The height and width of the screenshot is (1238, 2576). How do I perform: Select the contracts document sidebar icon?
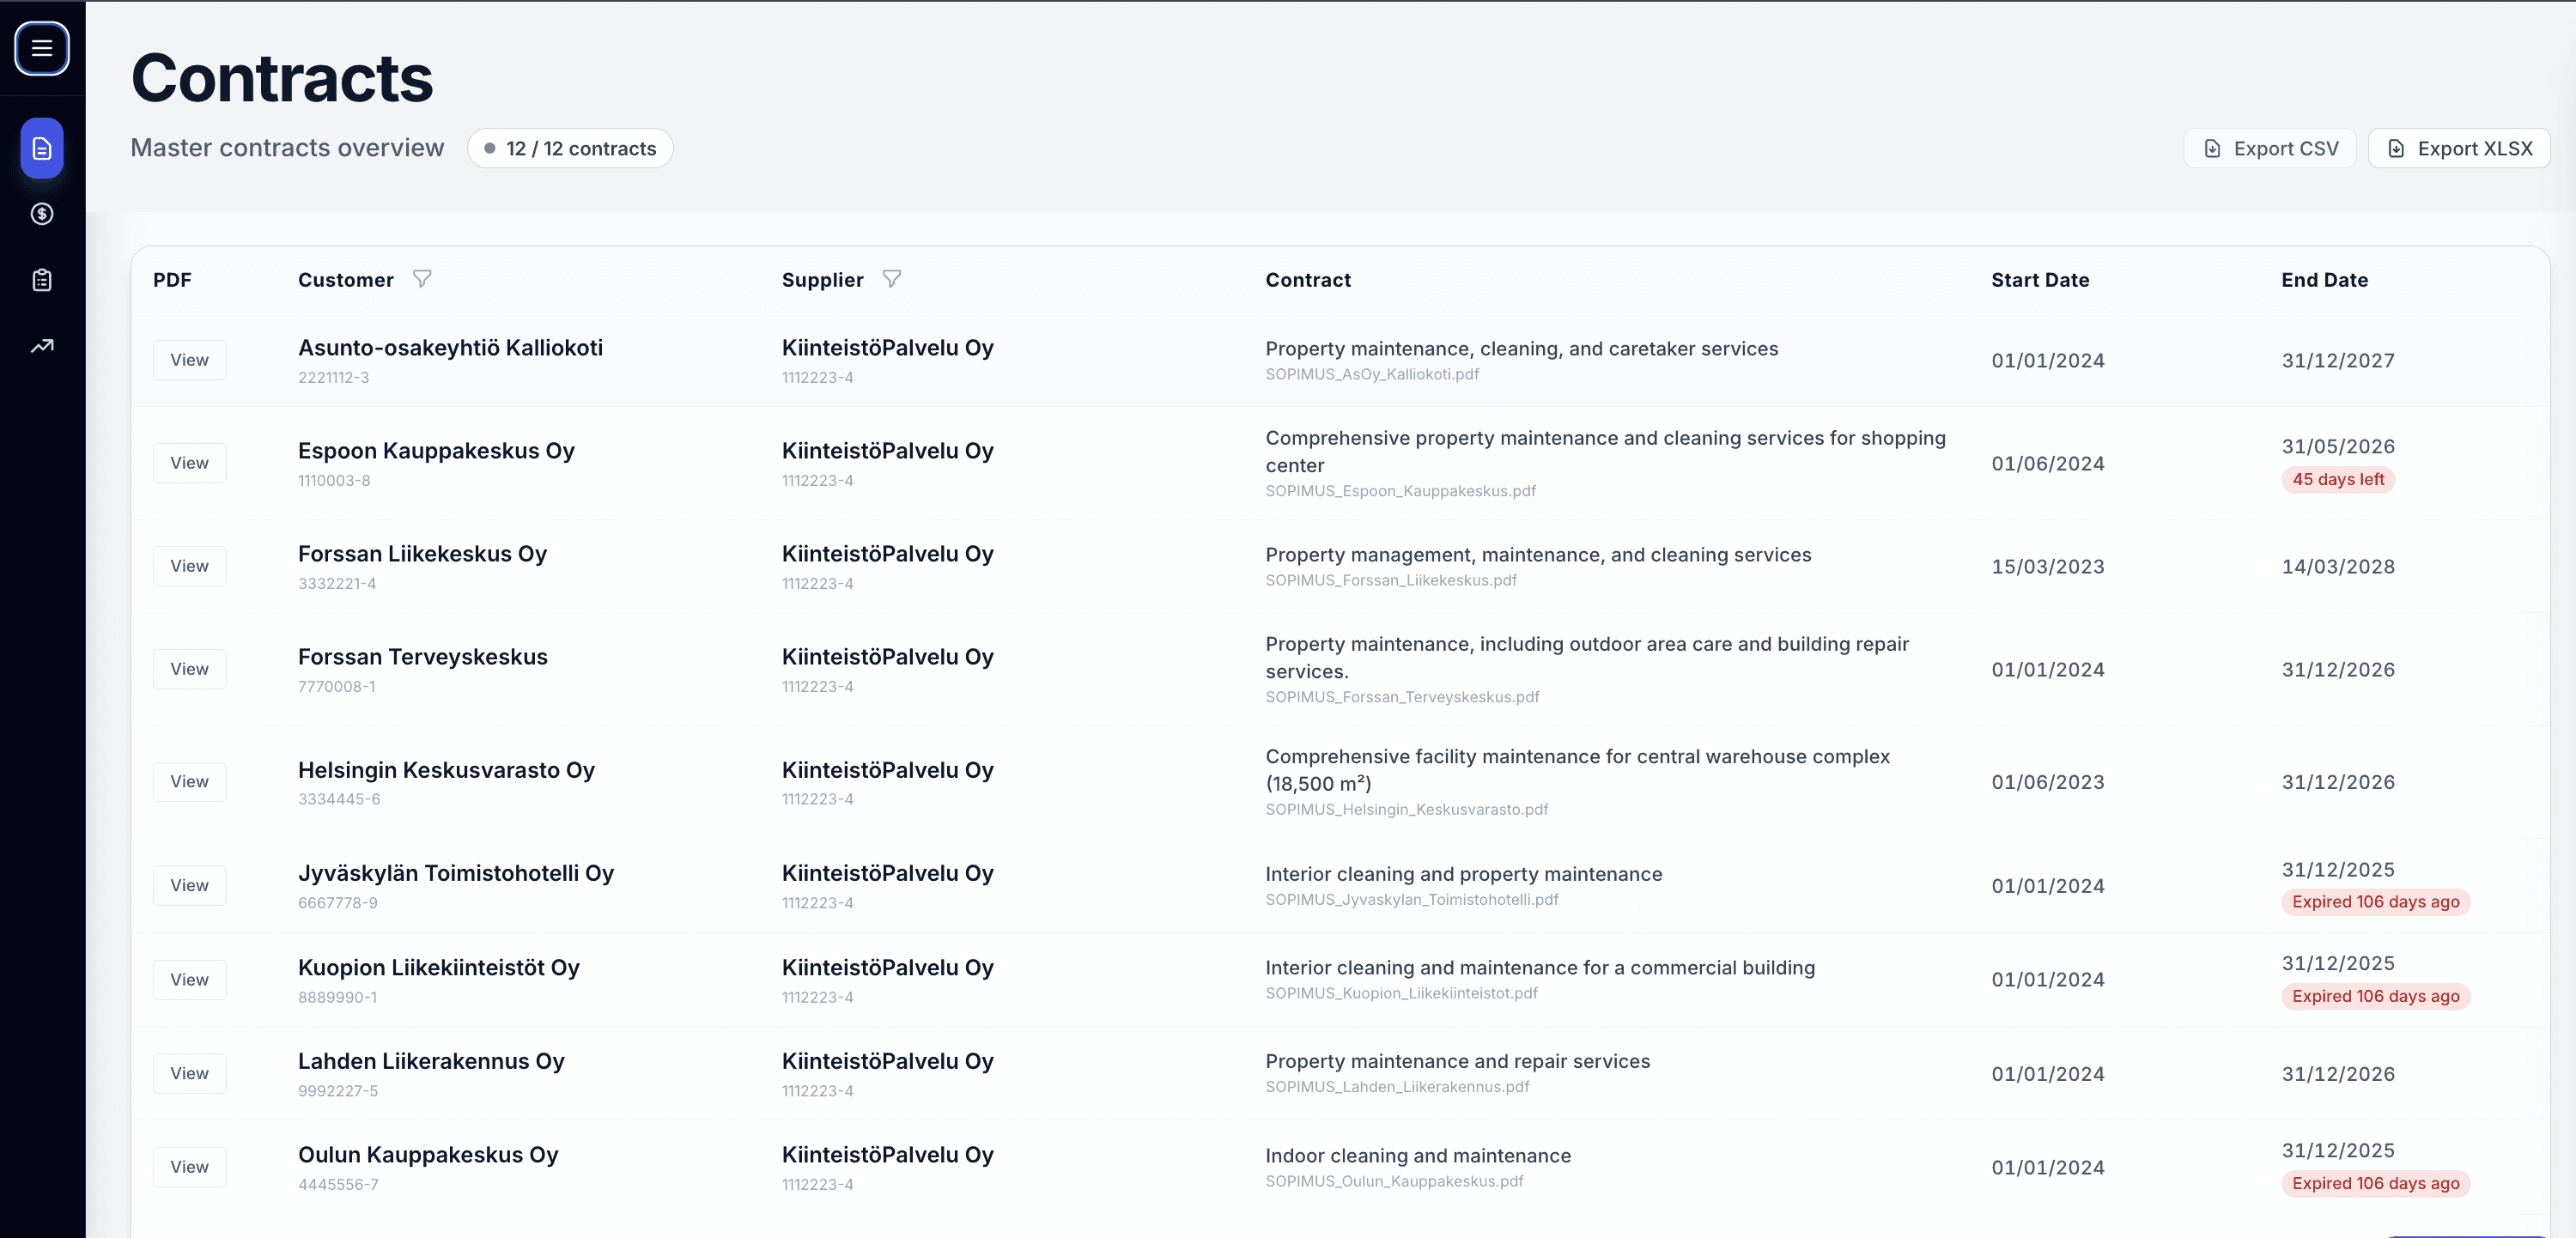(x=42, y=148)
